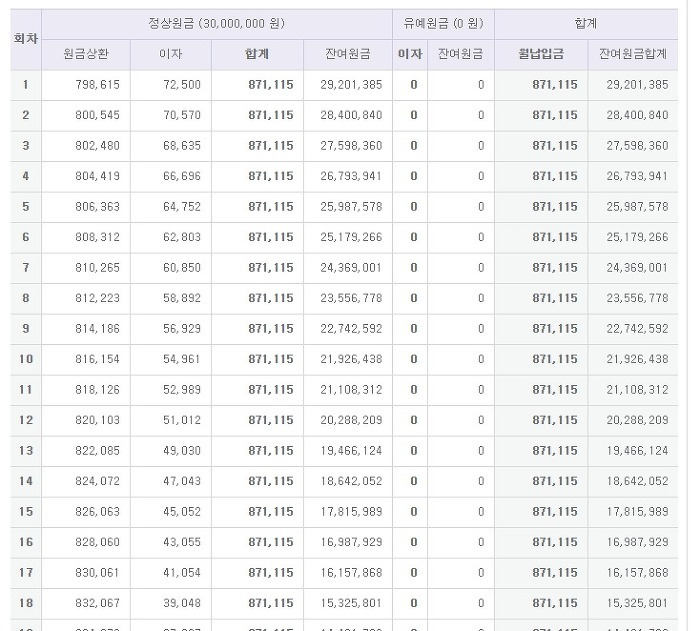700x631 pixels.
Task: Click interest cell 39,048
Action: click(182, 603)
